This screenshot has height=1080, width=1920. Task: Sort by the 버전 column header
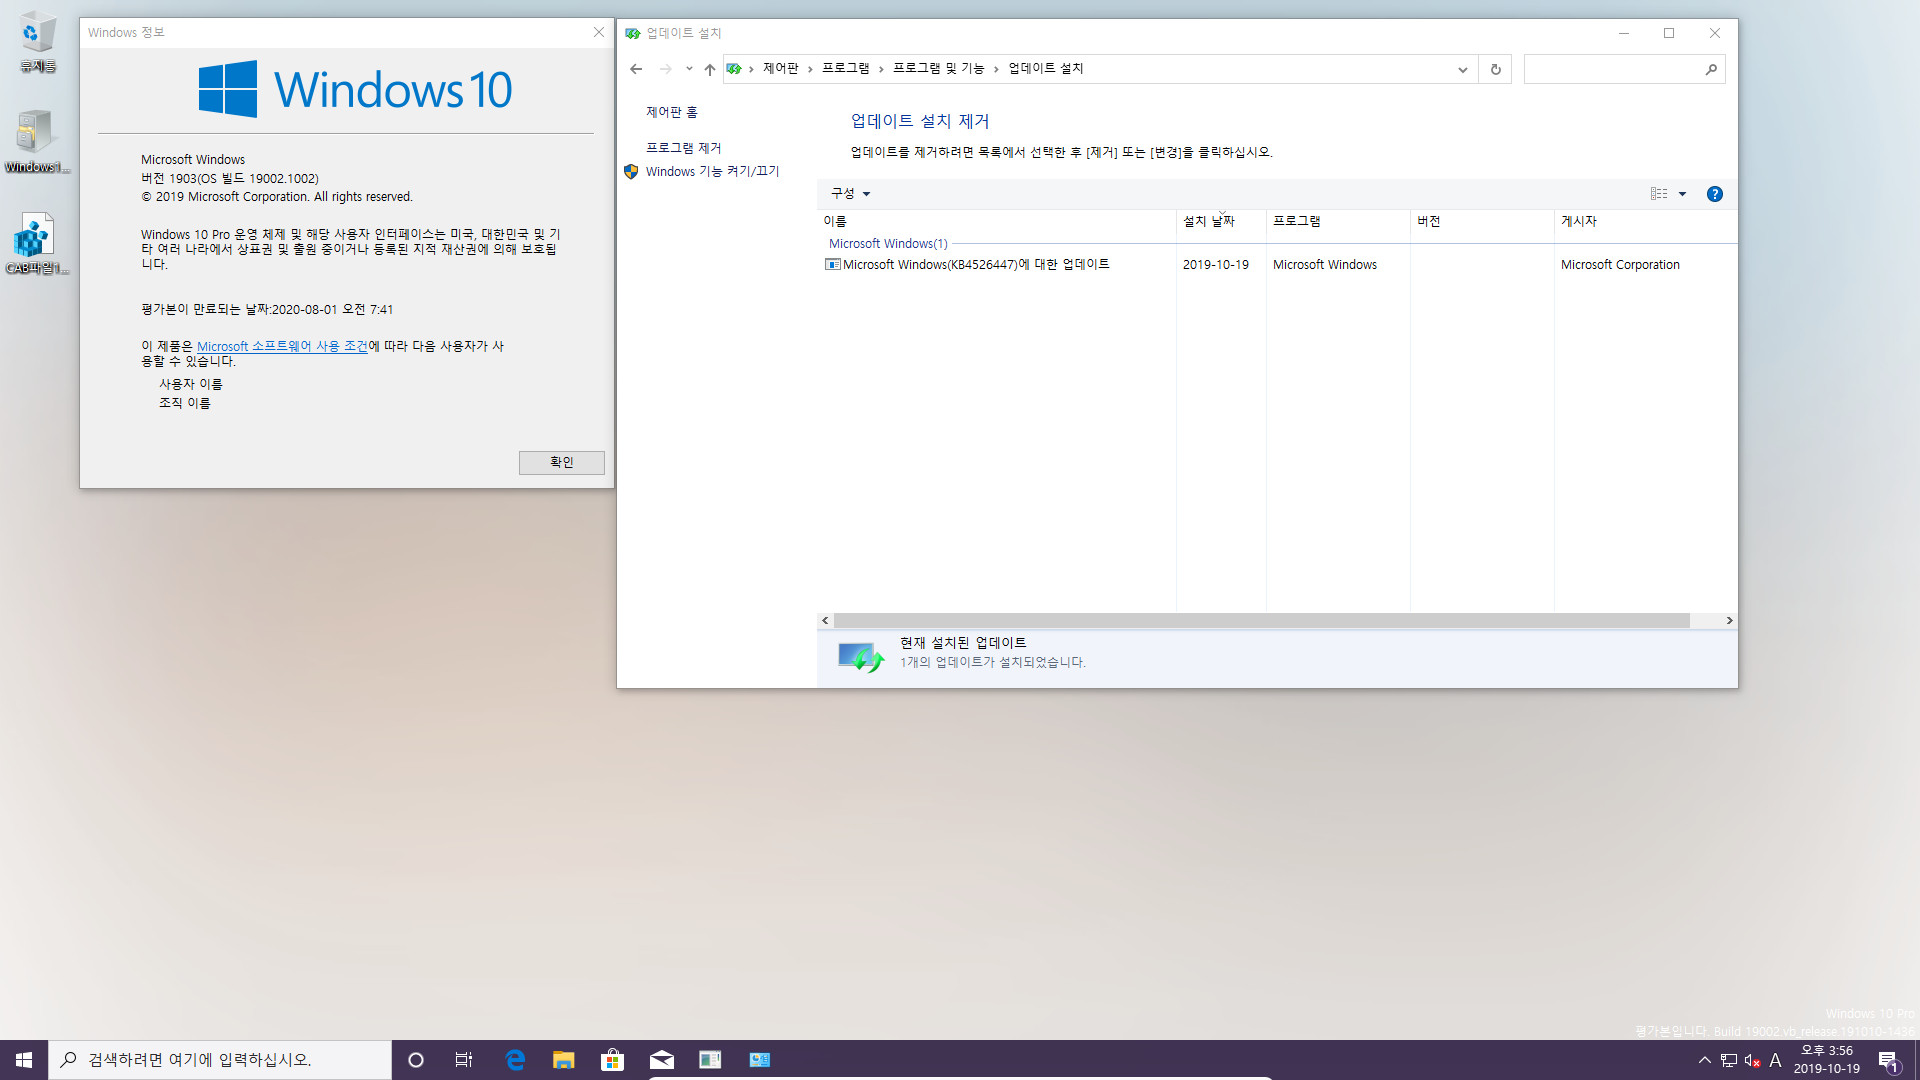coord(1482,222)
